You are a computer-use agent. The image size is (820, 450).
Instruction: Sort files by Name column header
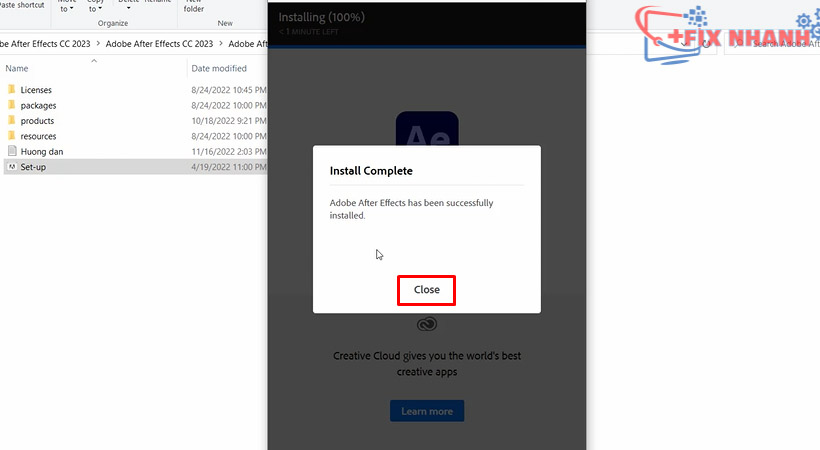[17, 69]
